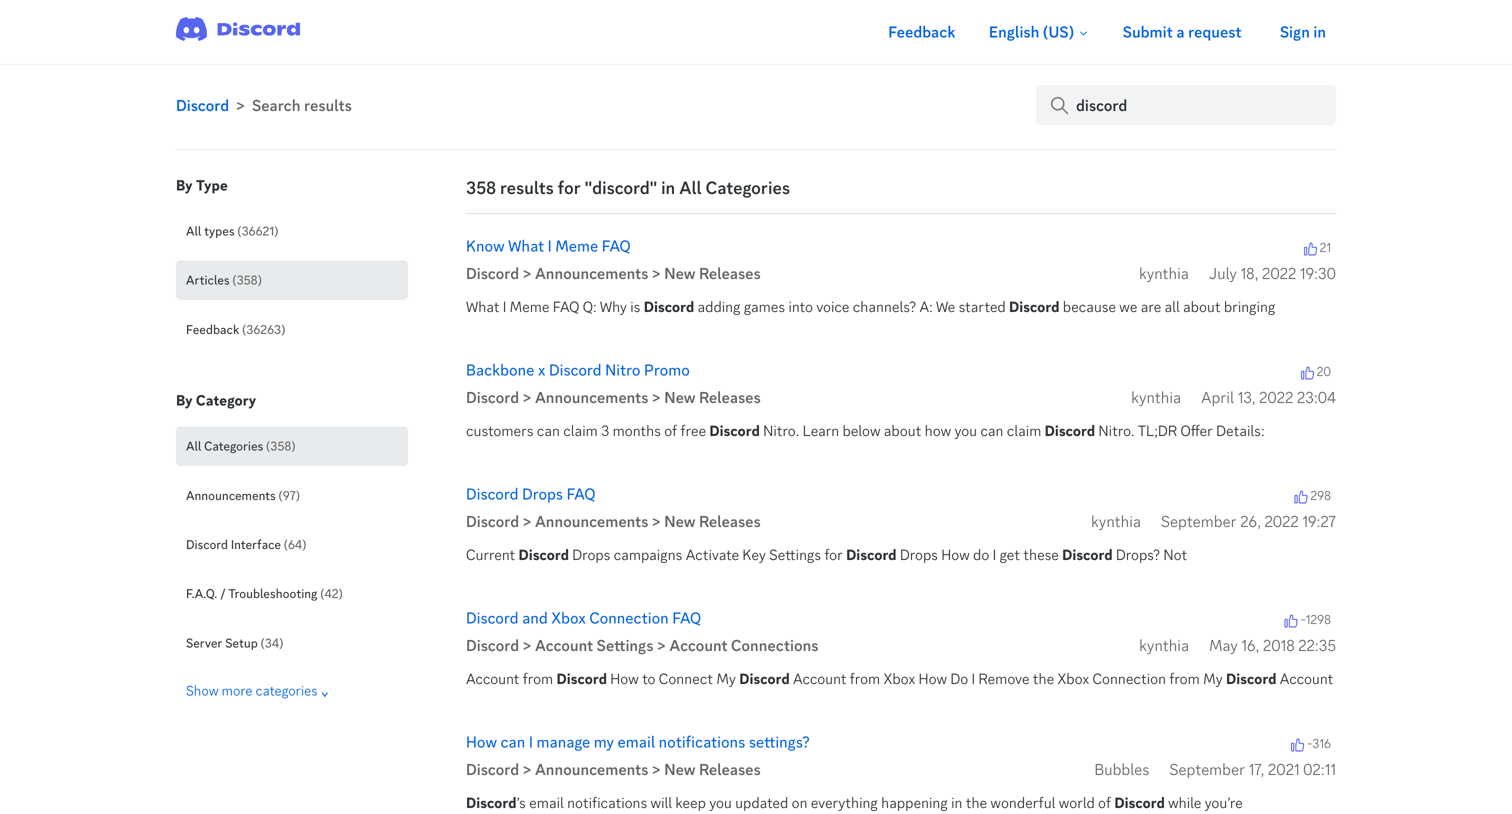
Task: Open Know What I Meme FAQ article
Action: (x=548, y=246)
